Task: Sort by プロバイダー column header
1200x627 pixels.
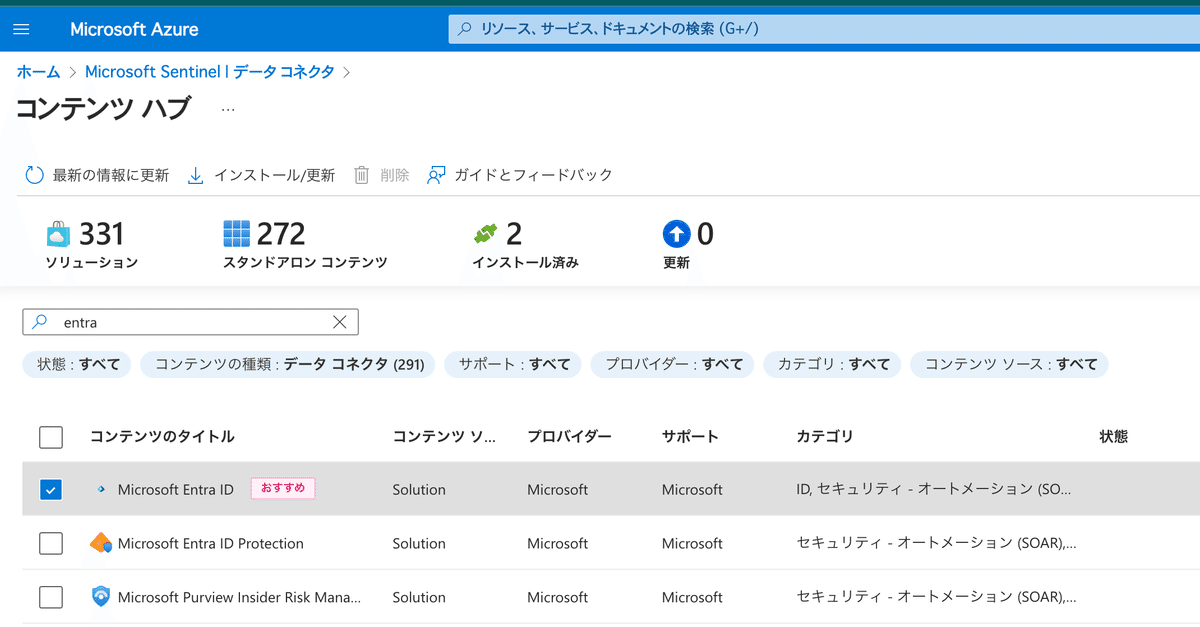Action: [569, 437]
